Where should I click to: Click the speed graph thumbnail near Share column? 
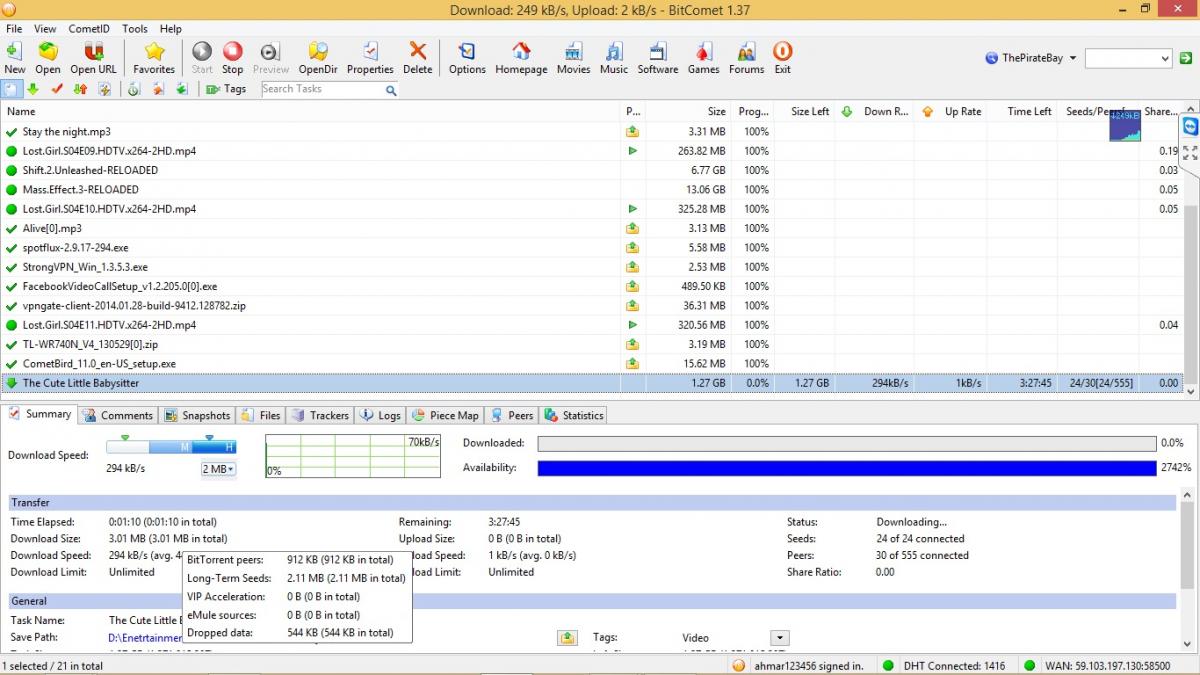1125,125
